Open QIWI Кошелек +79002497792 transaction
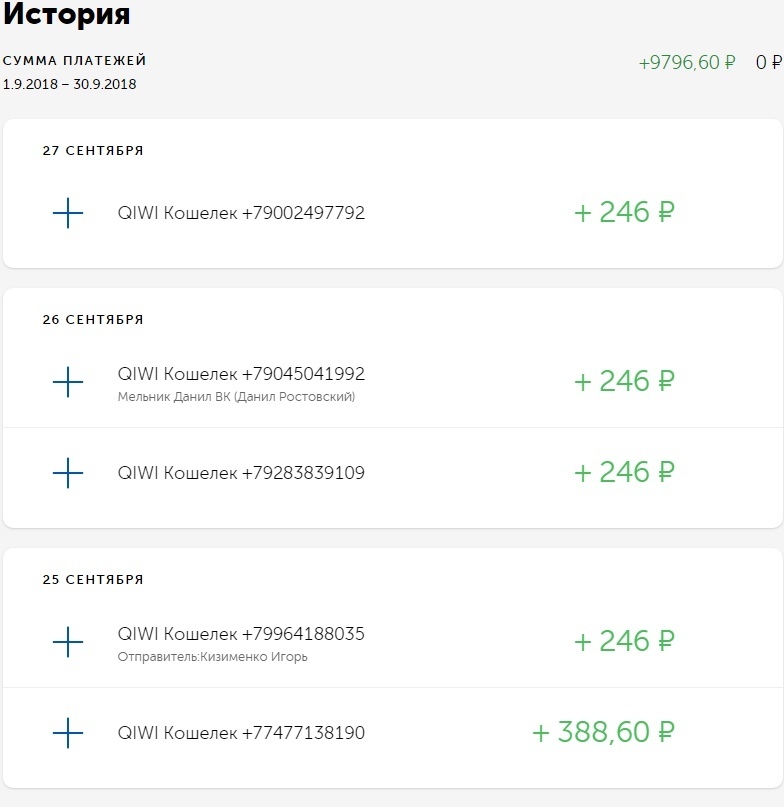 click(241, 213)
